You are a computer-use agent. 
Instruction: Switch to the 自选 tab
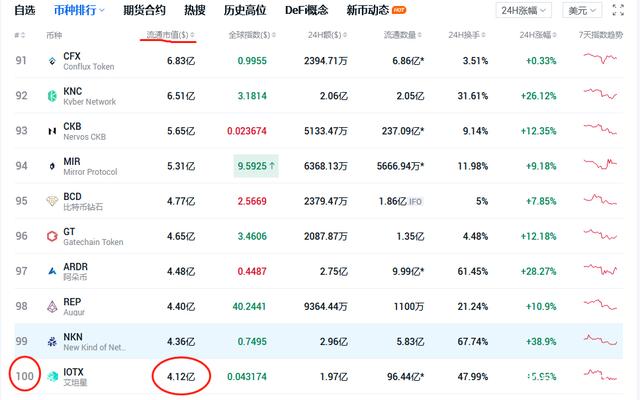[x=24, y=10]
